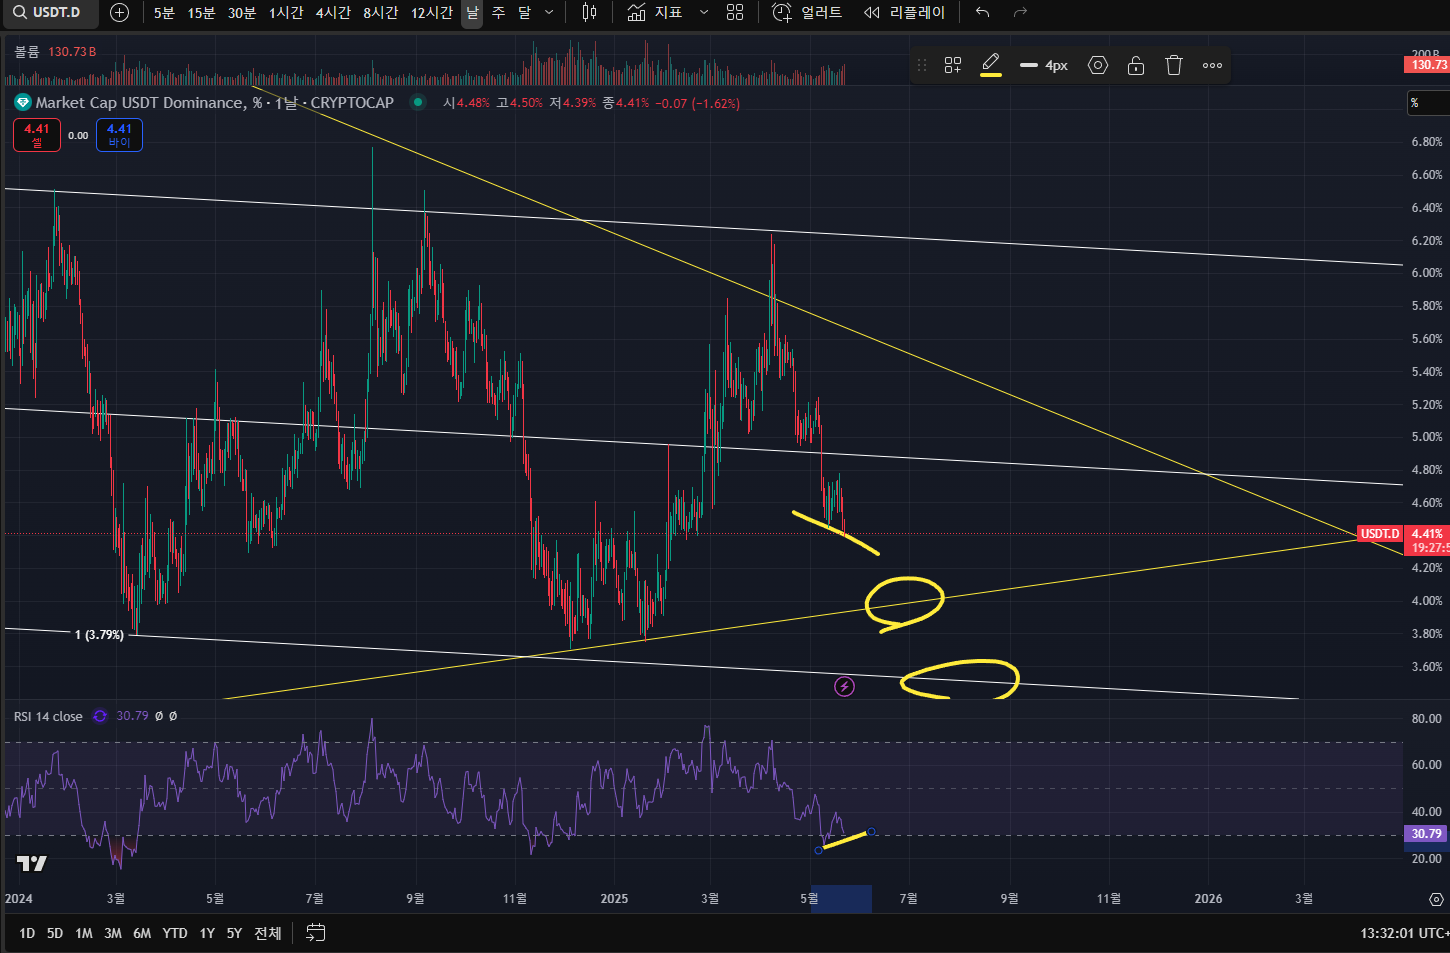Set date range to 6M
The height and width of the screenshot is (953, 1450).
point(142,933)
